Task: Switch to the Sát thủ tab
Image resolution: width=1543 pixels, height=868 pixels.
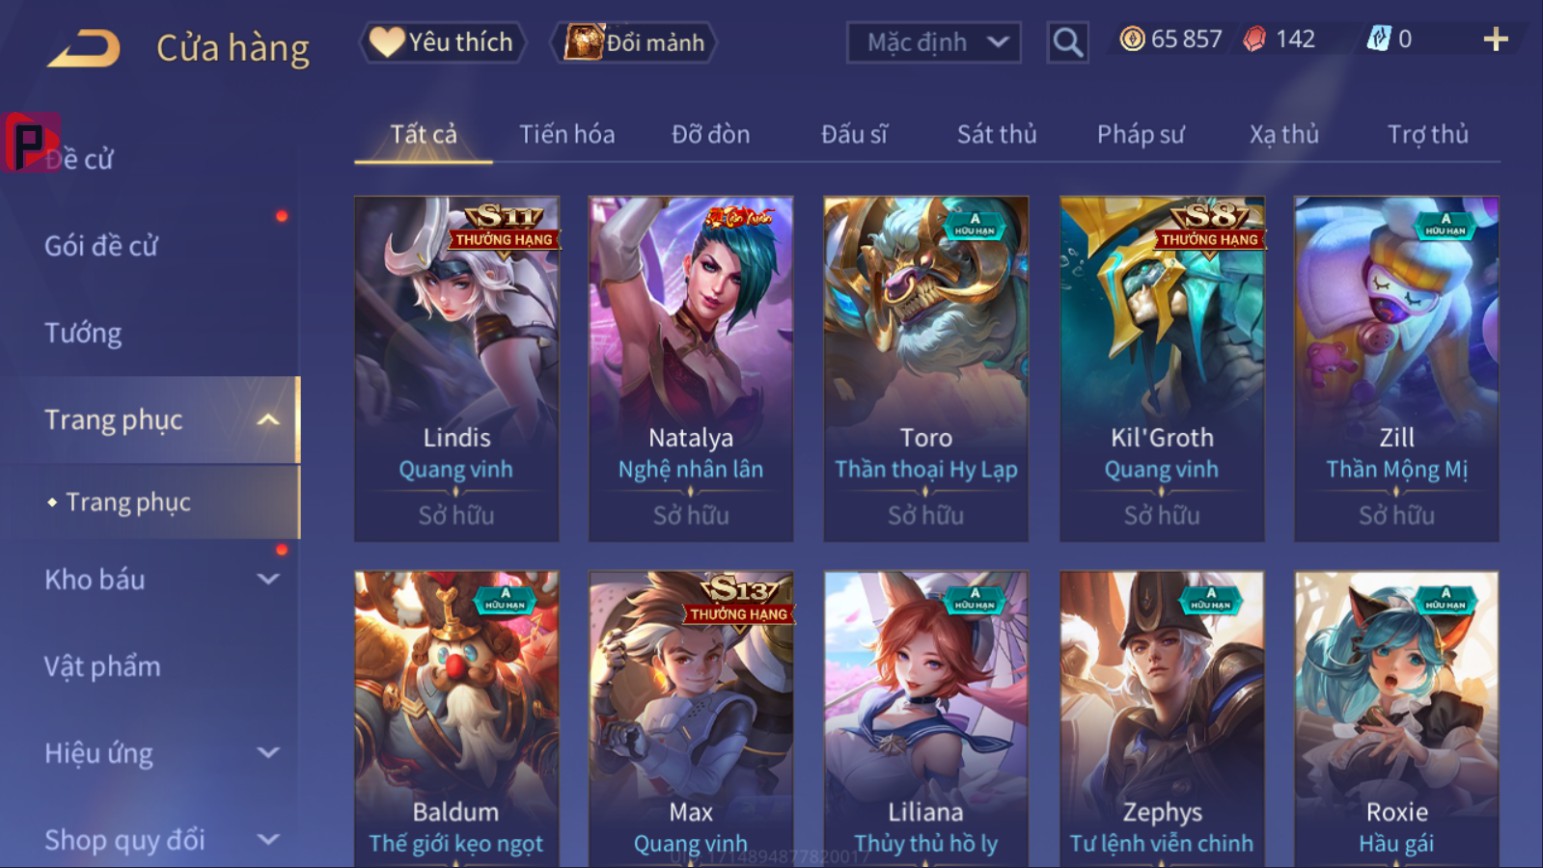Action: (x=996, y=134)
